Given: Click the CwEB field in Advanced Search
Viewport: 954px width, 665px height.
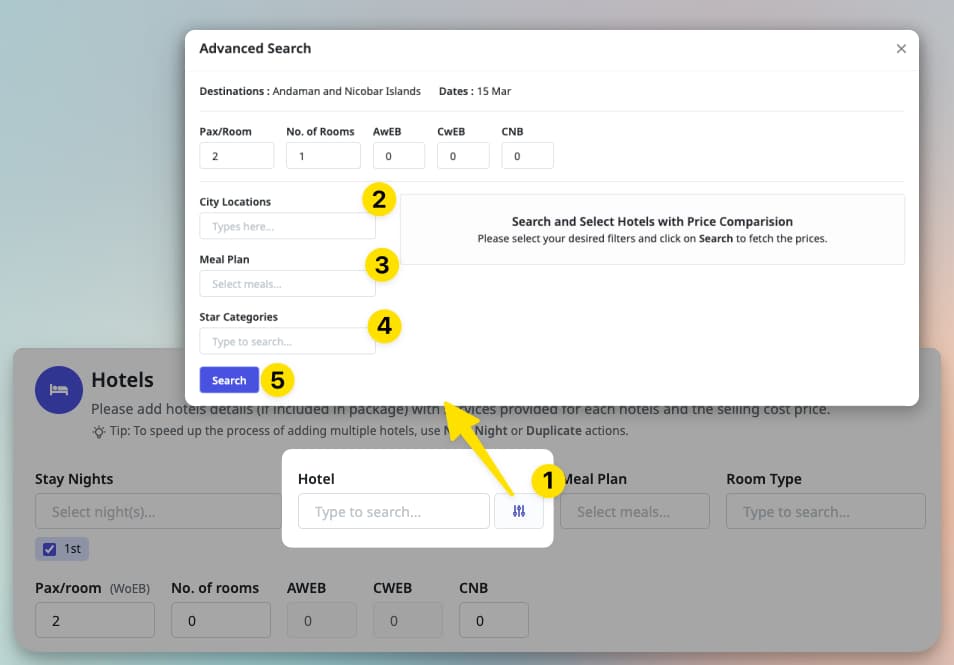Looking at the screenshot, I should (x=462, y=155).
